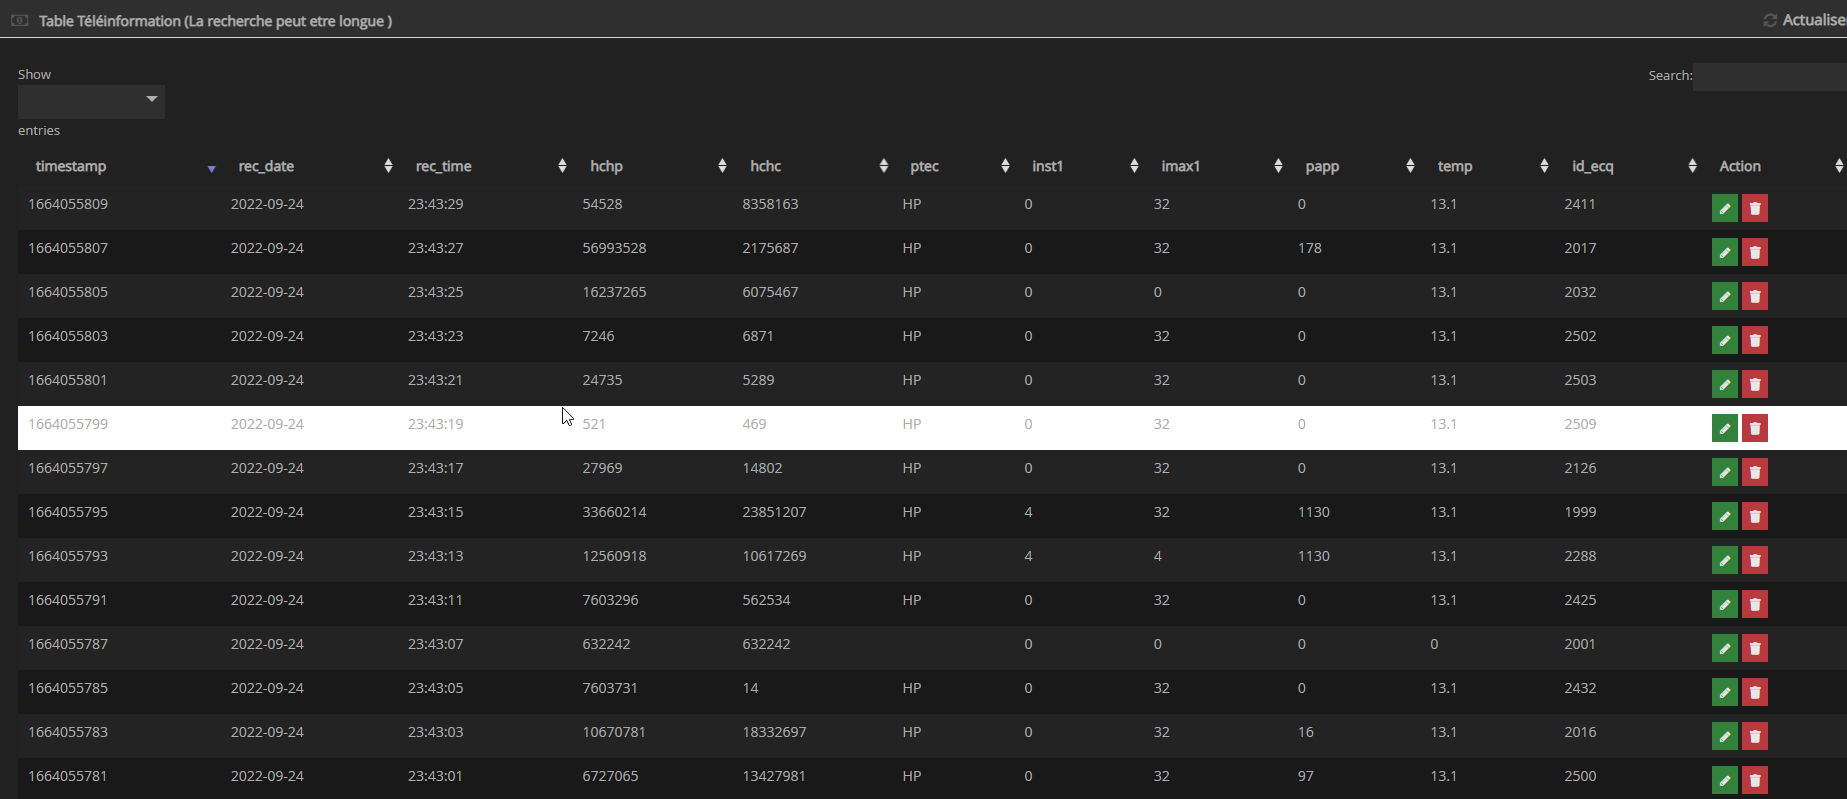This screenshot has width=1847, height=799.
Task: Edit the row with timestamp 1664055785
Action: (1724, 692)
